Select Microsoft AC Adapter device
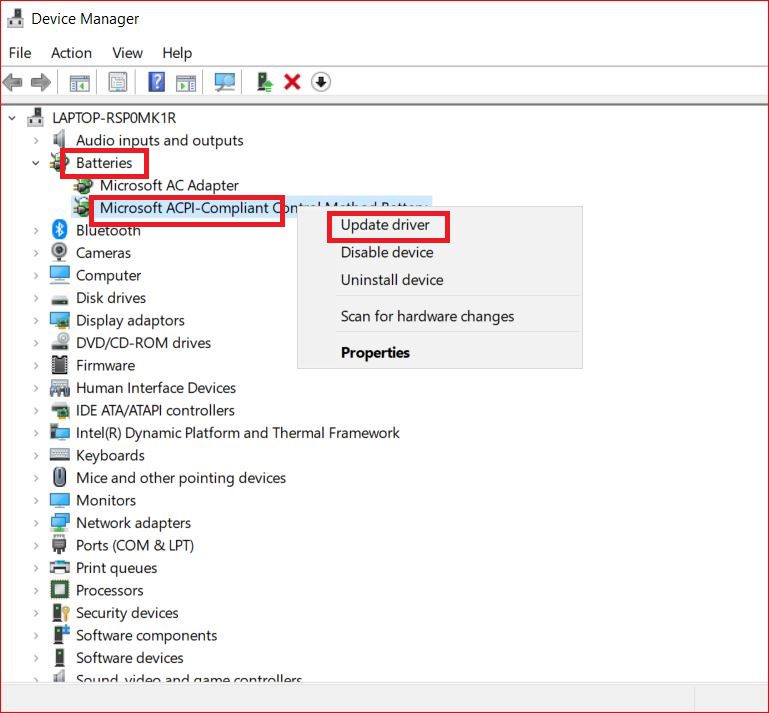The width and height of the screenshot is (769, 713). click(x=169, y=185)
